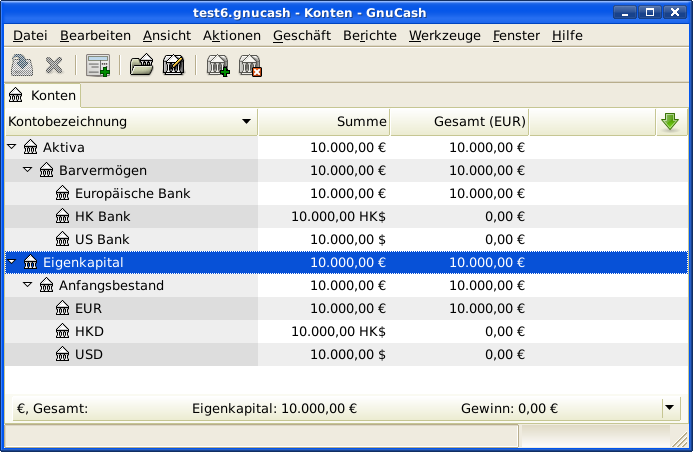Click the Open account folder icon
The width and height of the screenshot is (693, 452).
(141, 66)
